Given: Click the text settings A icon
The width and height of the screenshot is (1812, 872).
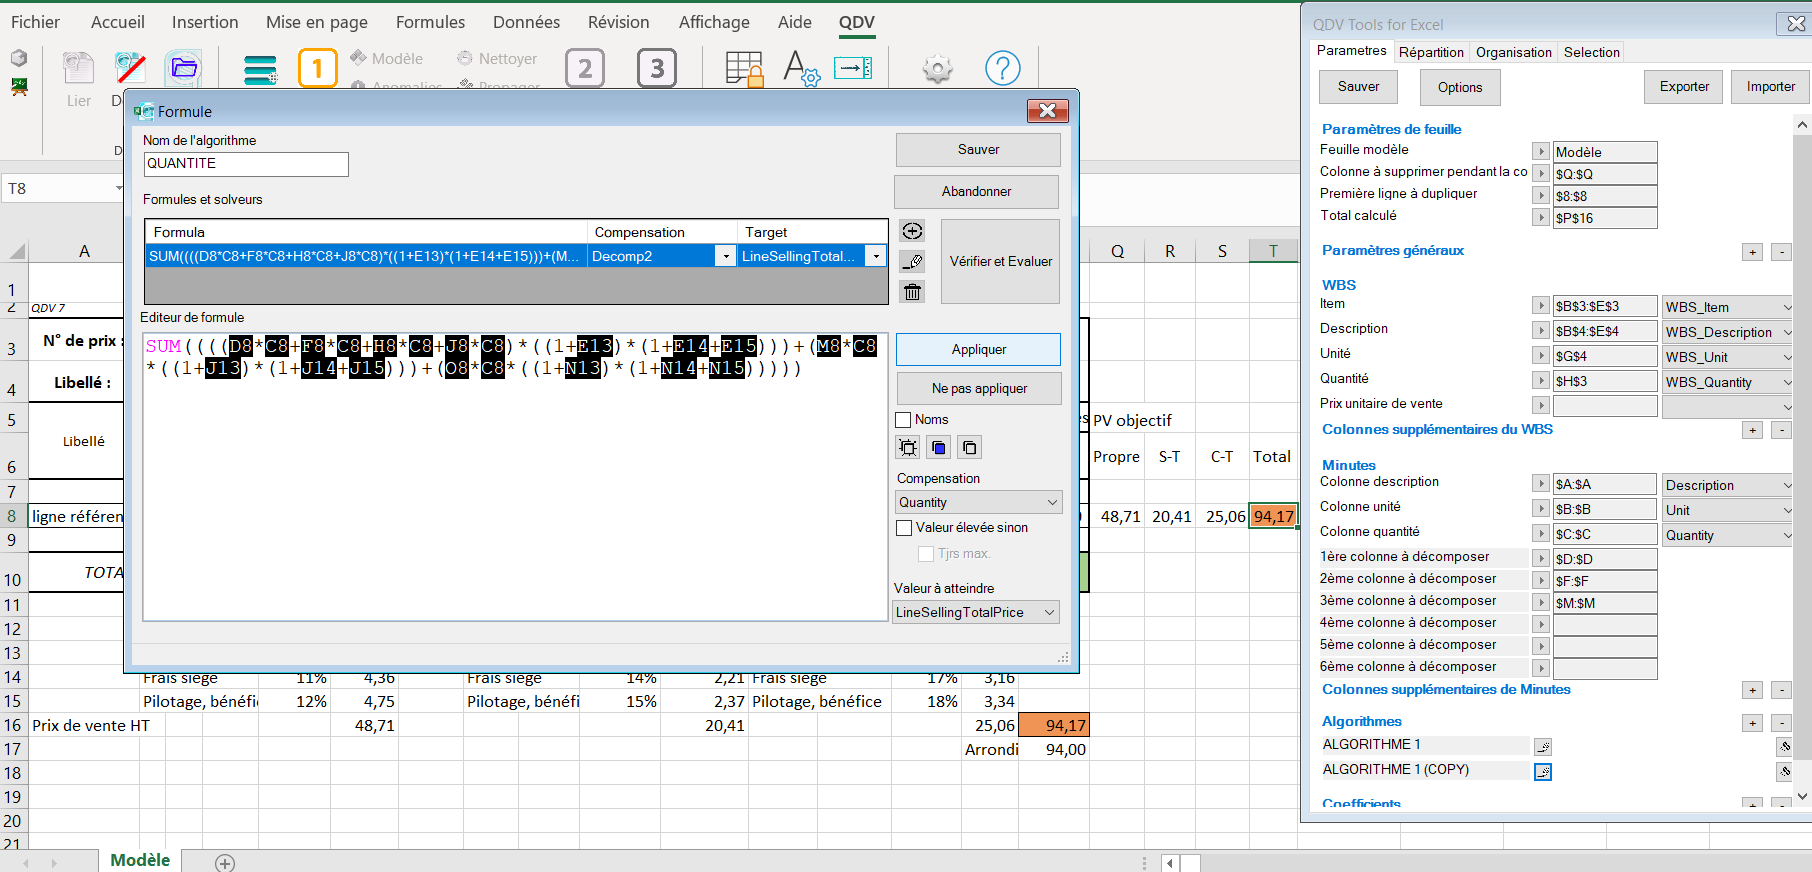Looking at the screenshot, I should pyautogui.click(x=801, y=68).
